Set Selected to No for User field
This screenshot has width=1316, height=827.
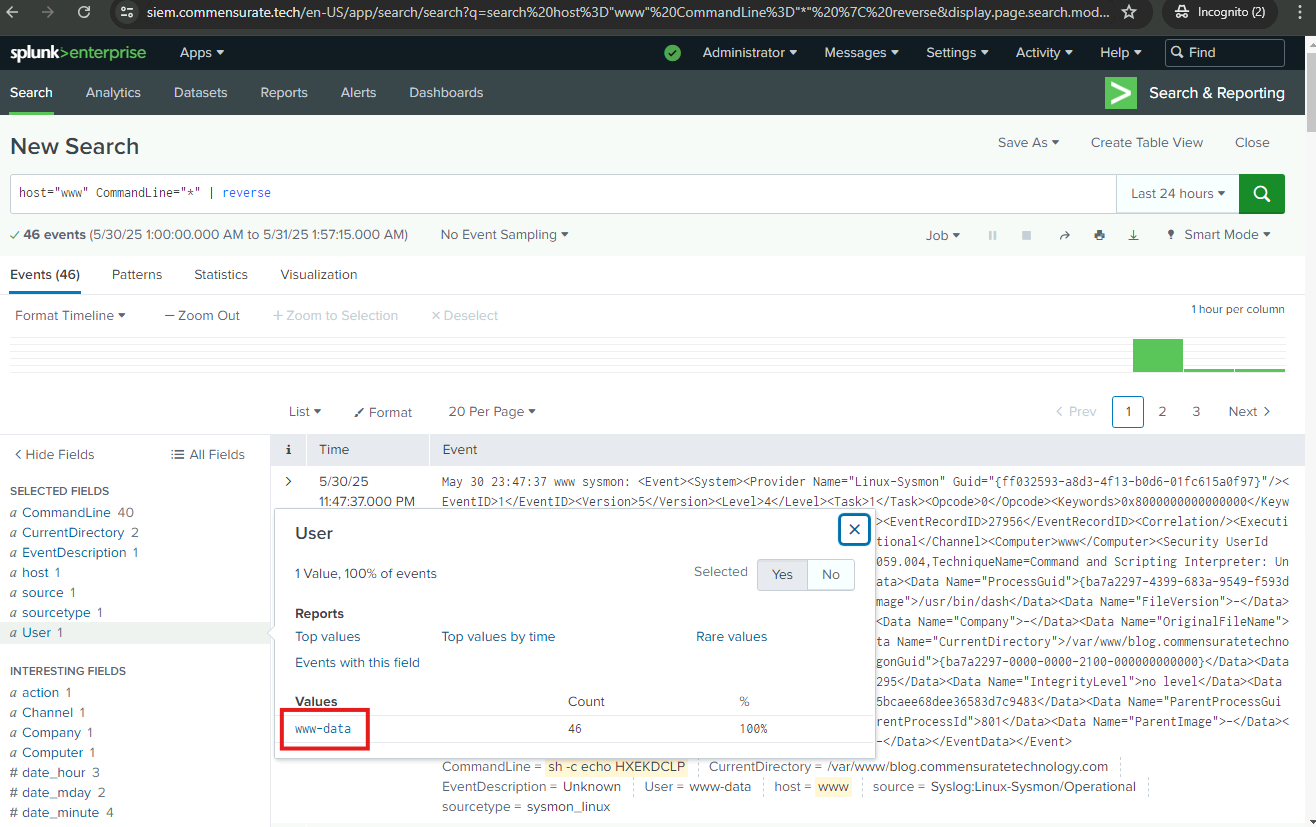click(830, 574)
